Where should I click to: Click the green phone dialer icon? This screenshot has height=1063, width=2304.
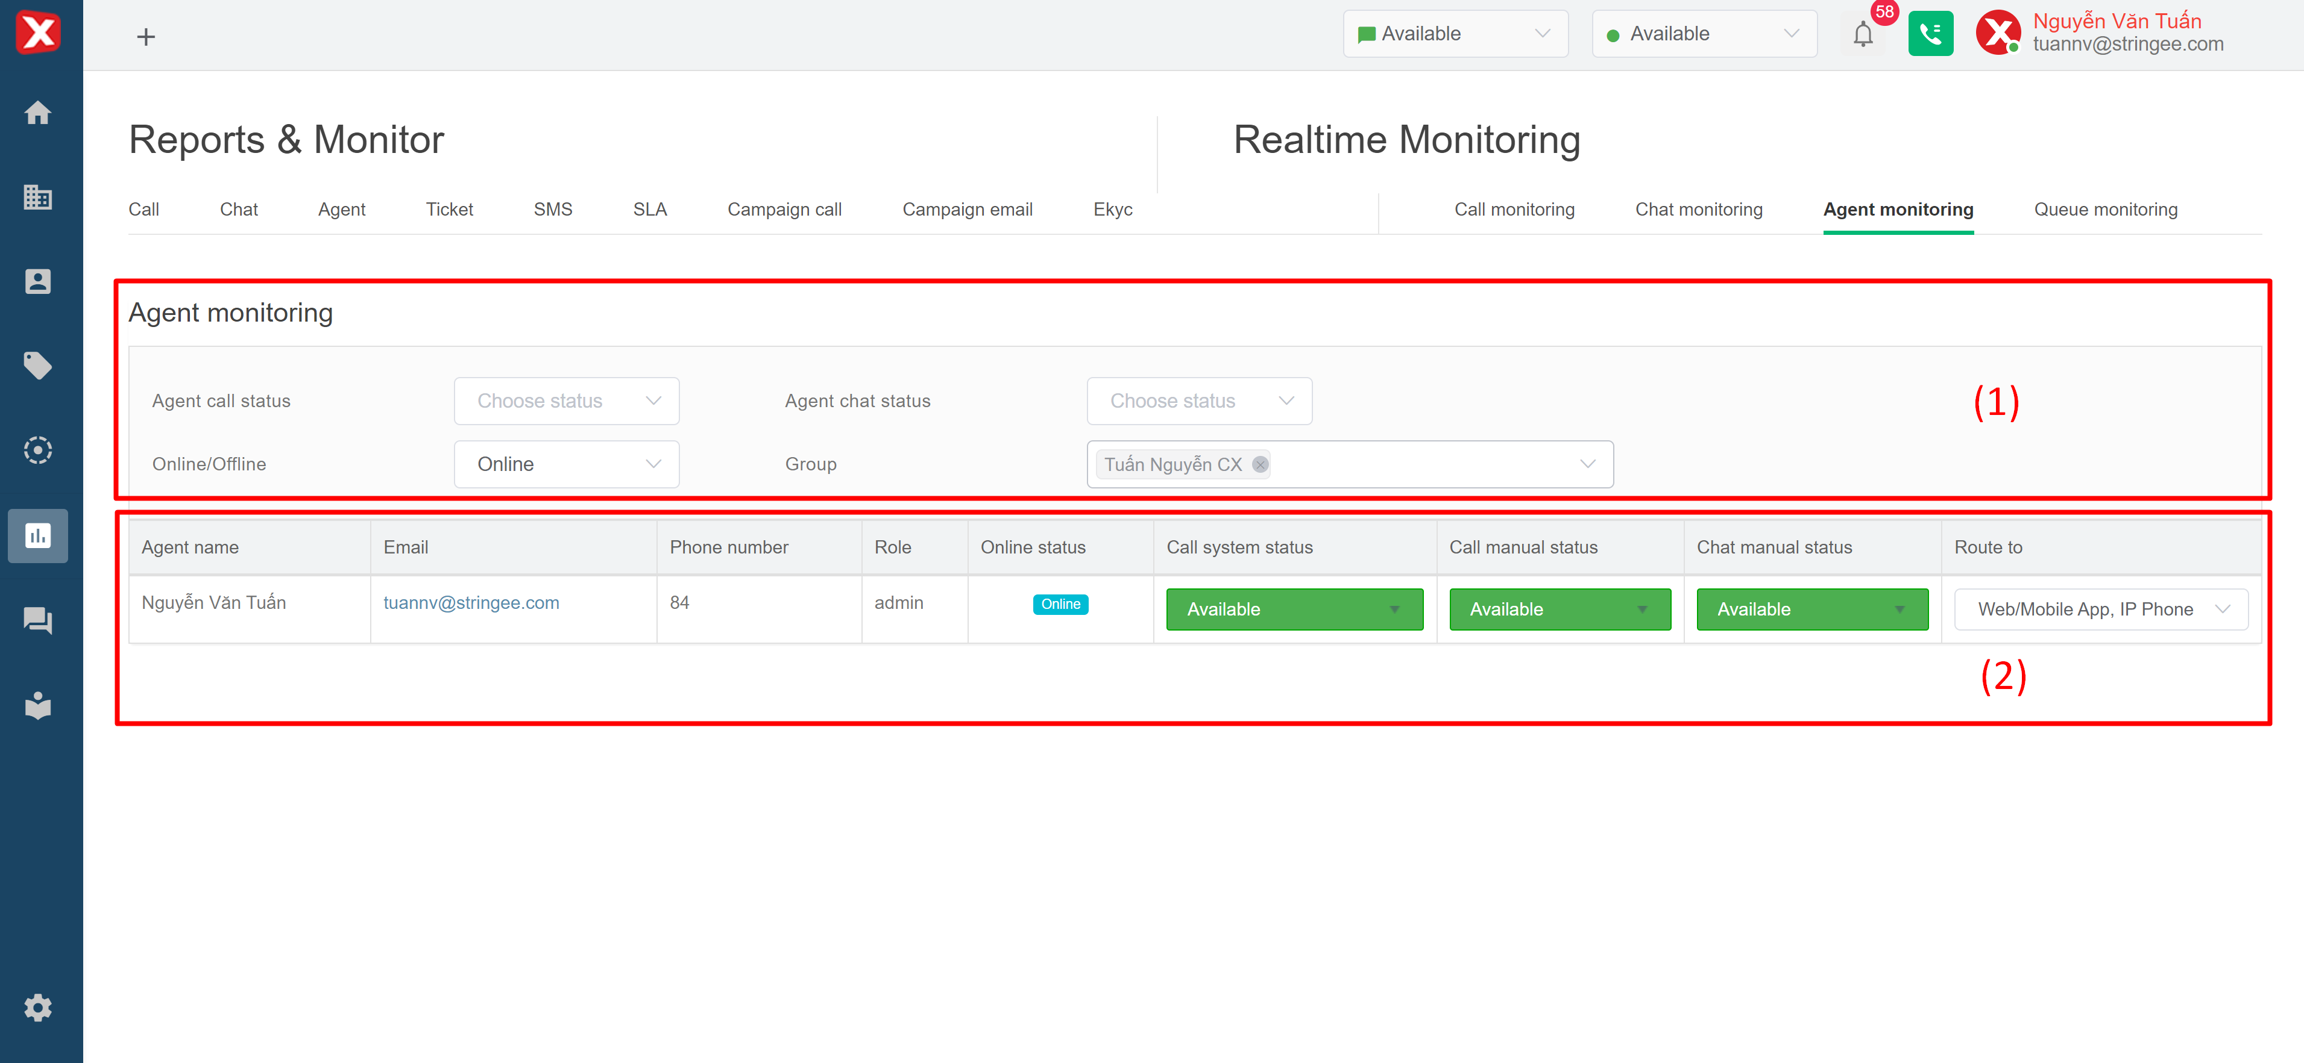1930,34
